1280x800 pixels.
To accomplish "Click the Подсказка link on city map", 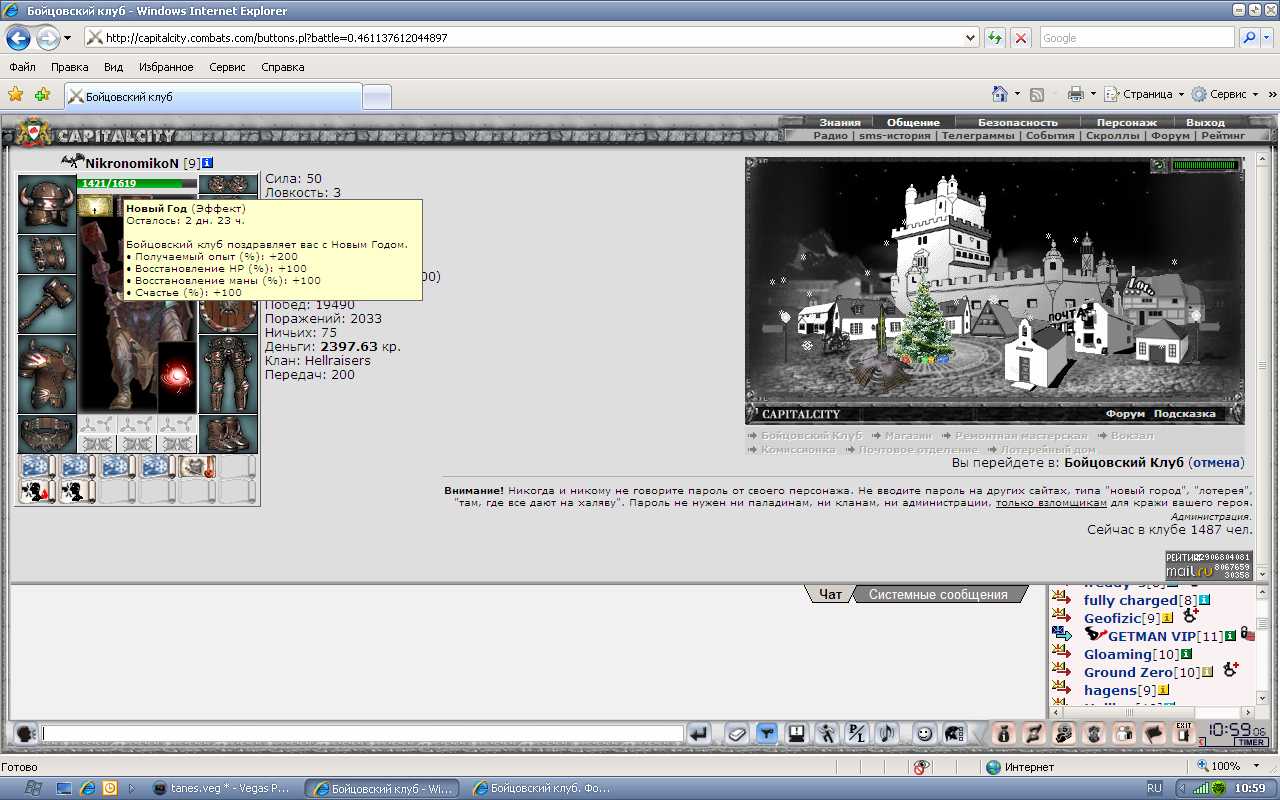I will (1185, 414).
